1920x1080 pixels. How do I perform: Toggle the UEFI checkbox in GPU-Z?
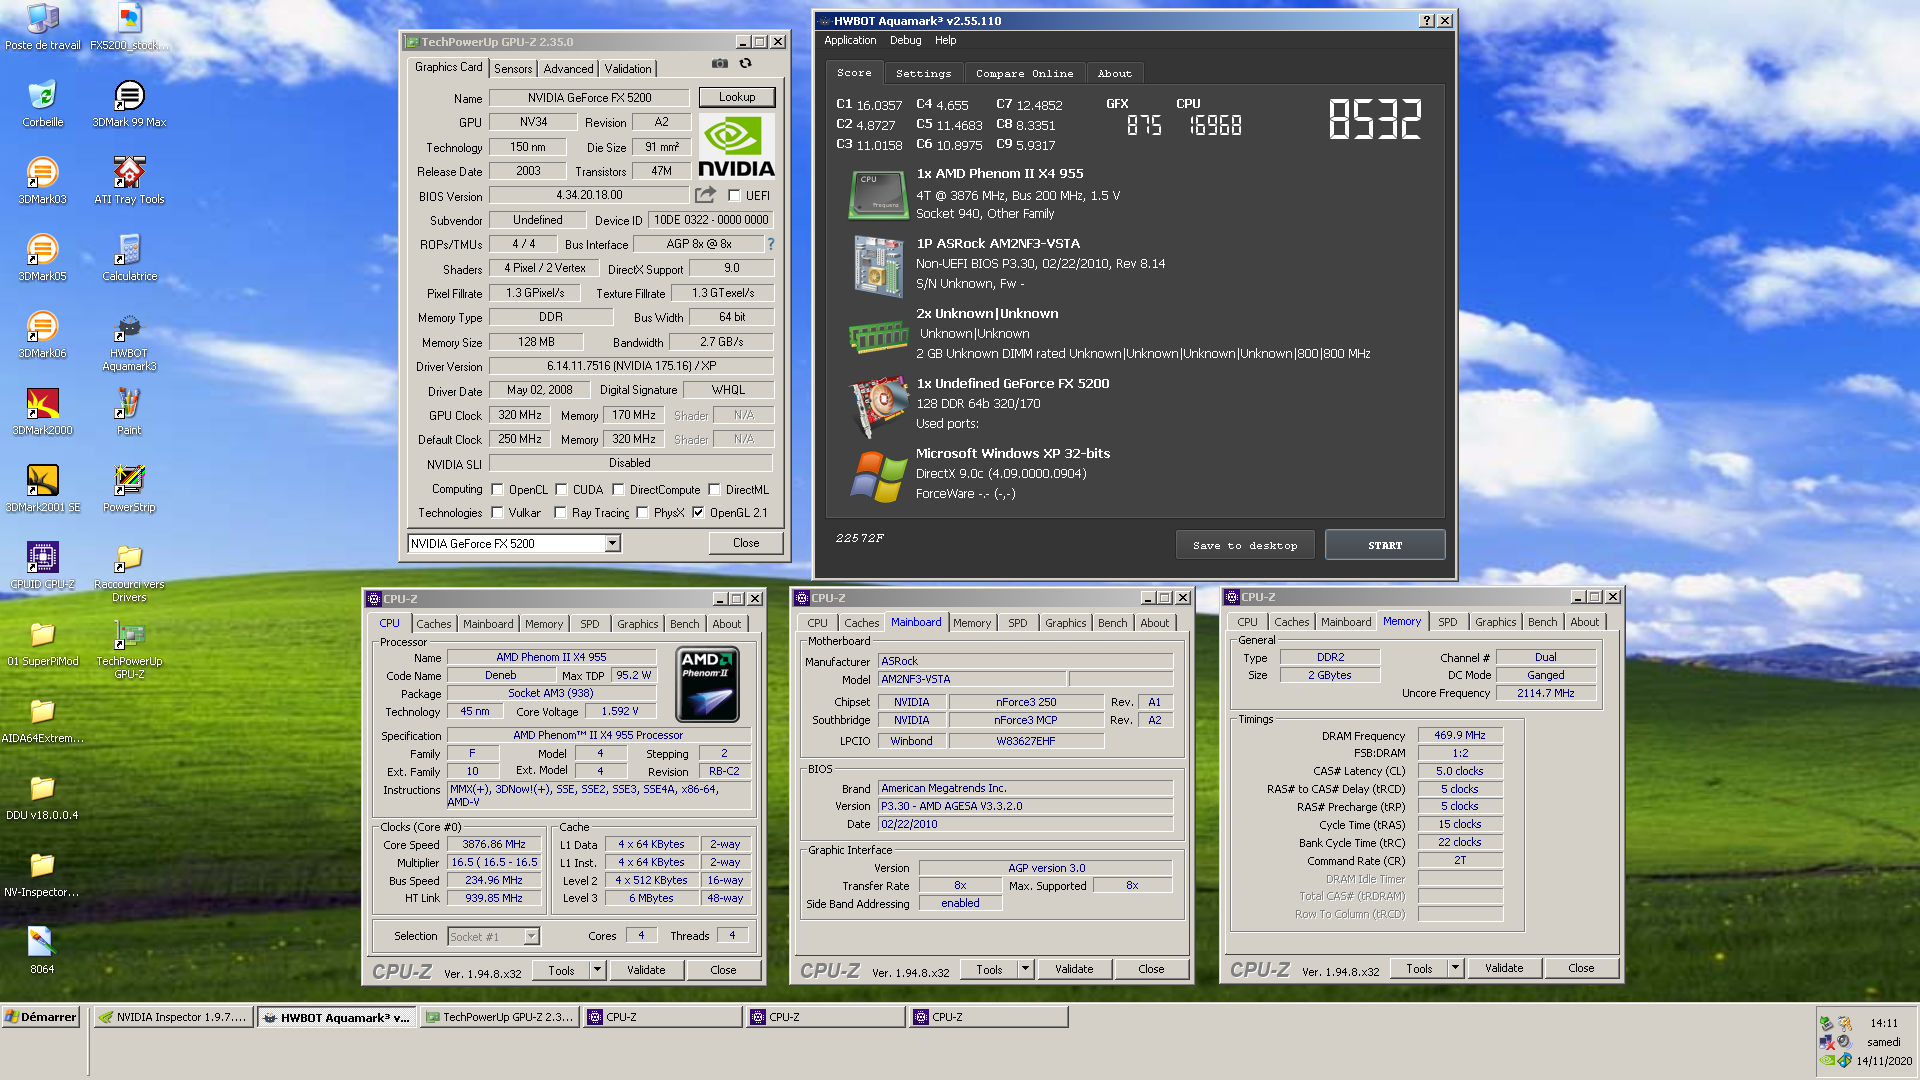735,196
